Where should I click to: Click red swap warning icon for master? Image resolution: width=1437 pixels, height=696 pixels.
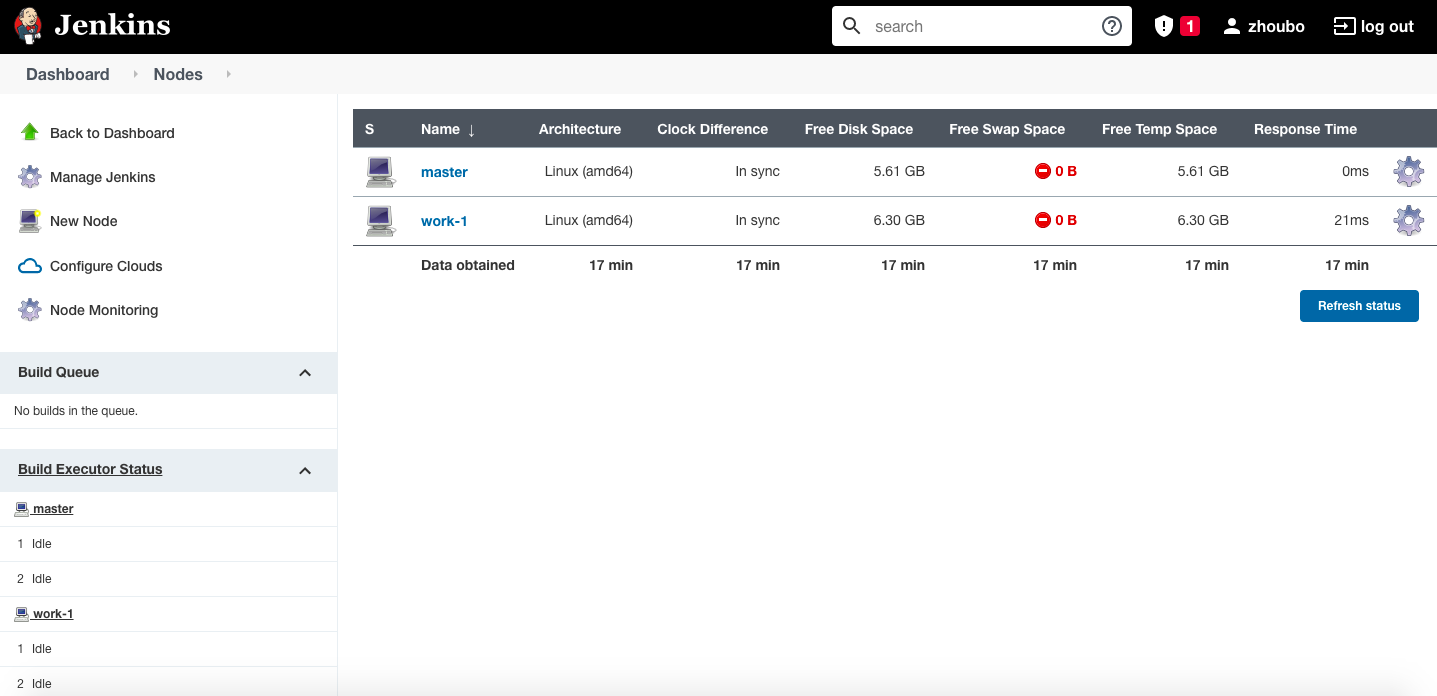pyautogui.click(x=1043, y=171)
